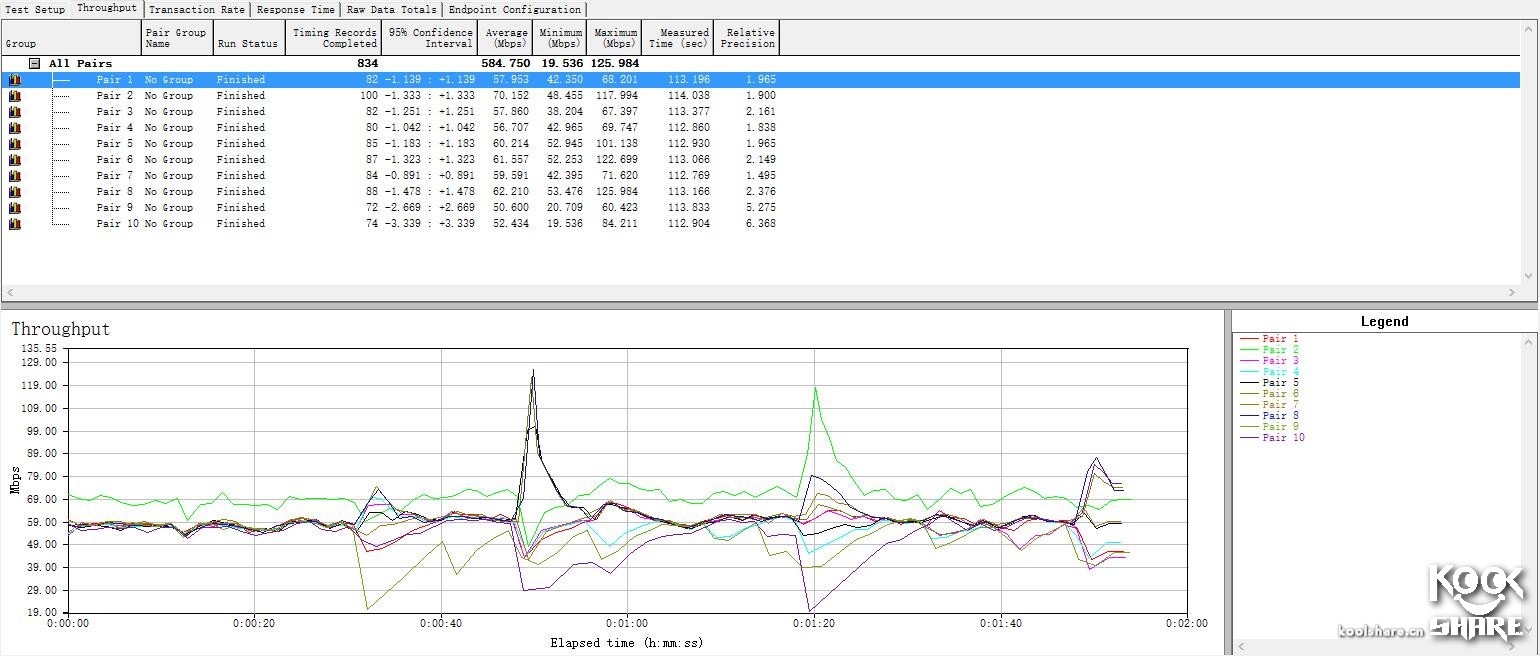Select the icon in the Pair 6 row

tap(14, 160)
